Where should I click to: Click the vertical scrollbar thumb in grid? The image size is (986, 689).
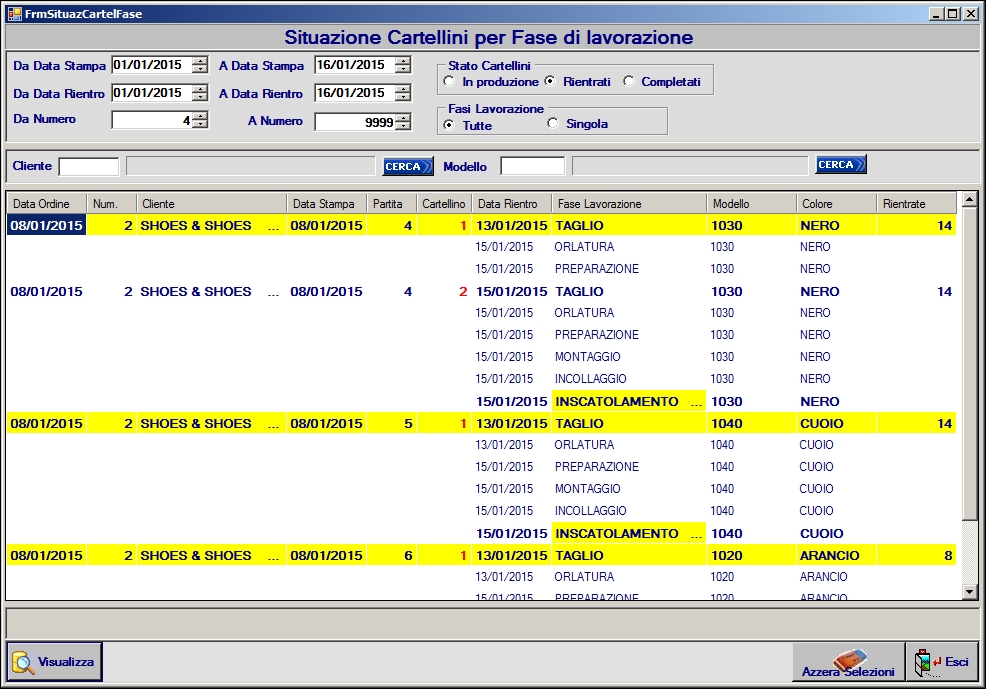coord(969,363)
